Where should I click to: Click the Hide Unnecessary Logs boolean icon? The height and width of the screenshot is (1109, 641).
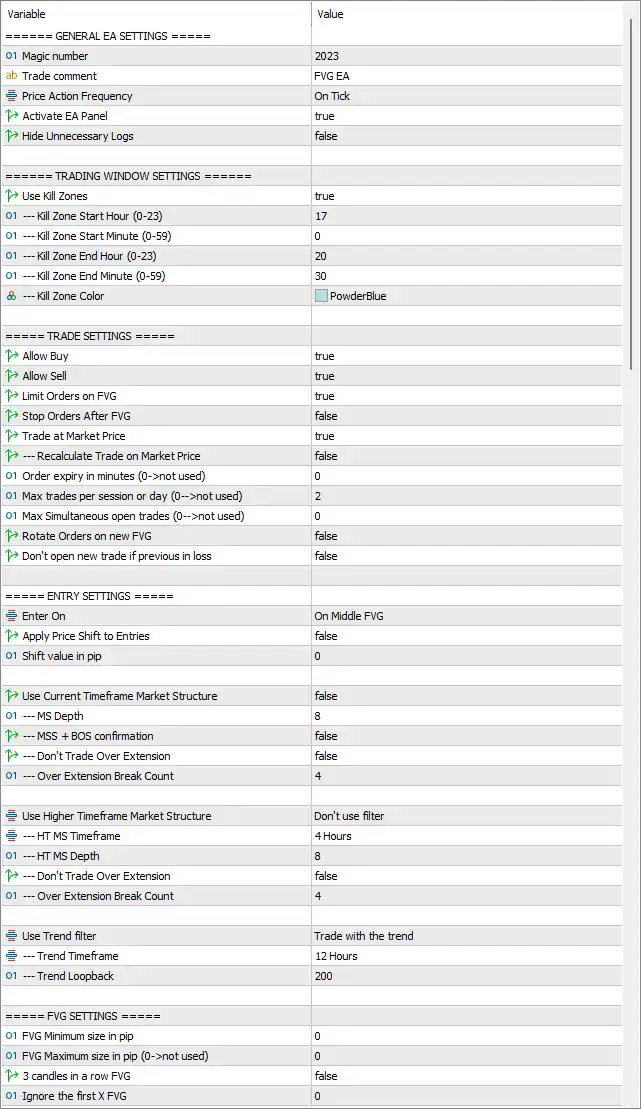click(11, 136)
